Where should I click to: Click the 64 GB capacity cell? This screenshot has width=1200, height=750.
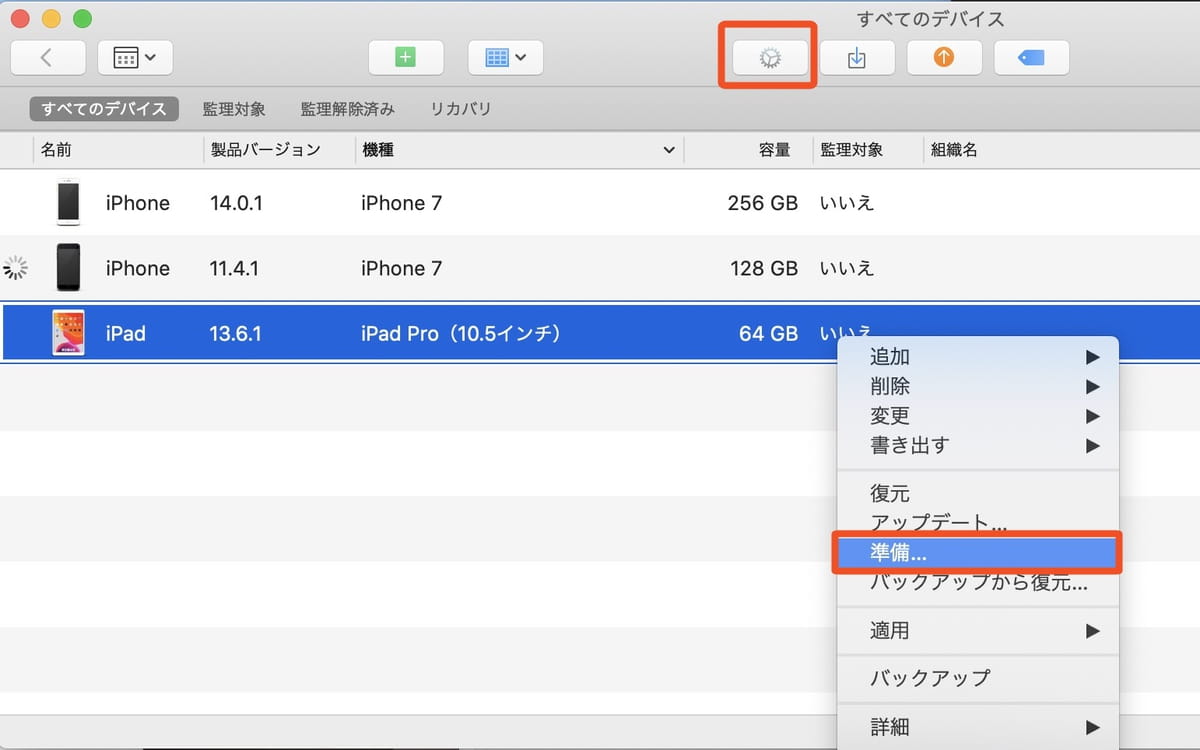(769, 333)
